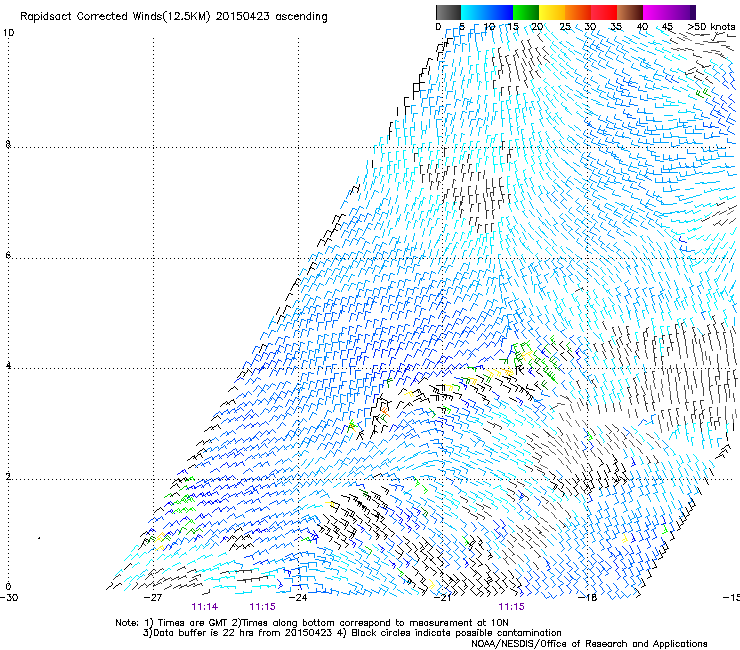
Task: Click the Rapidscat Corrected Winds title text
Action: (x=174, y=17)
